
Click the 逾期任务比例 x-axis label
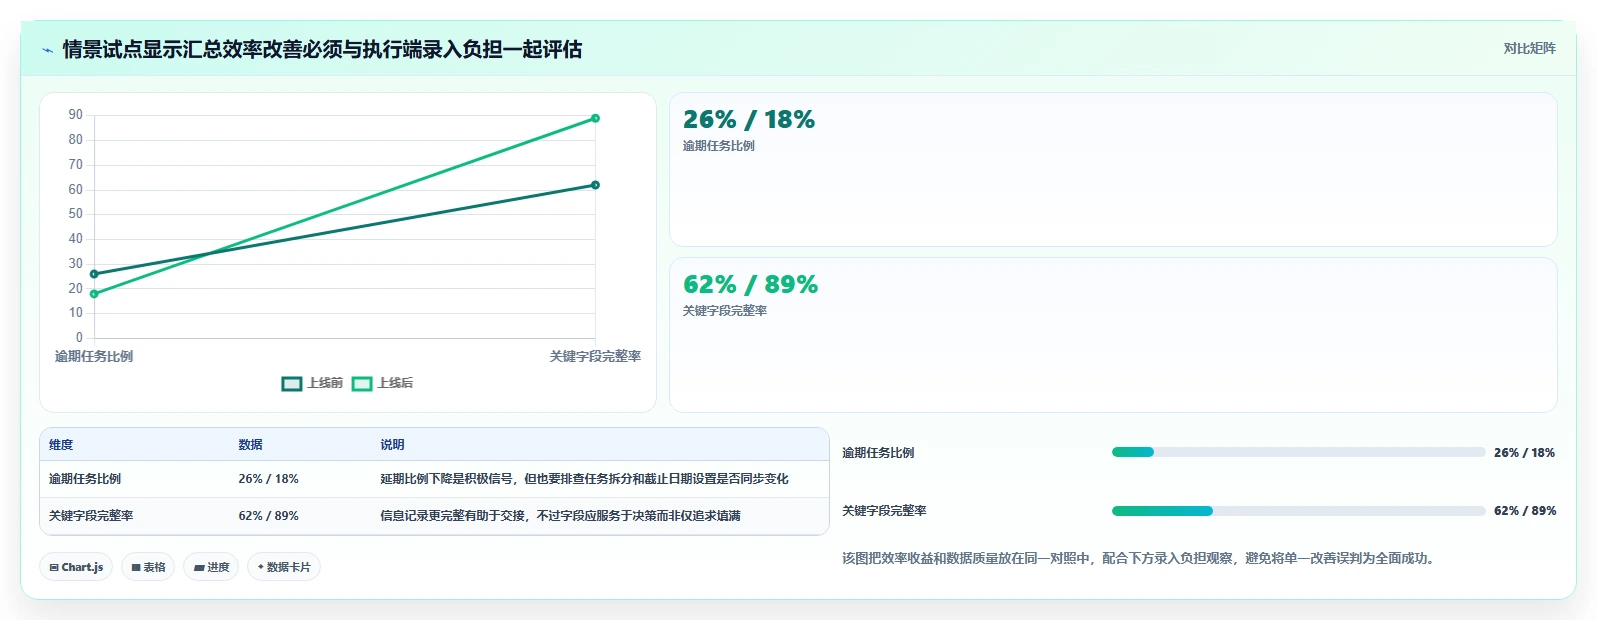(x=94, y=356)
